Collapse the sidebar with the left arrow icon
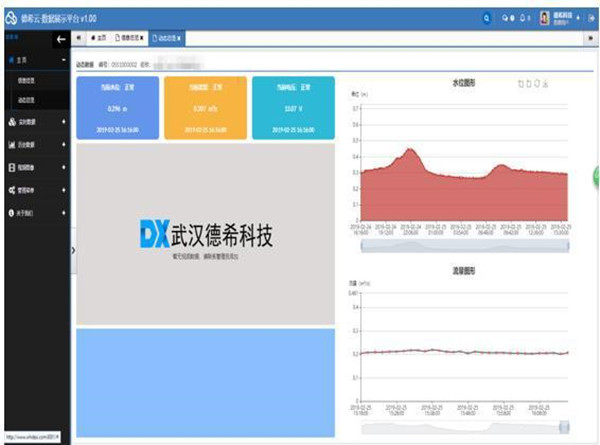Viewport: 600px width, 445px height. [x=62, y=38]
